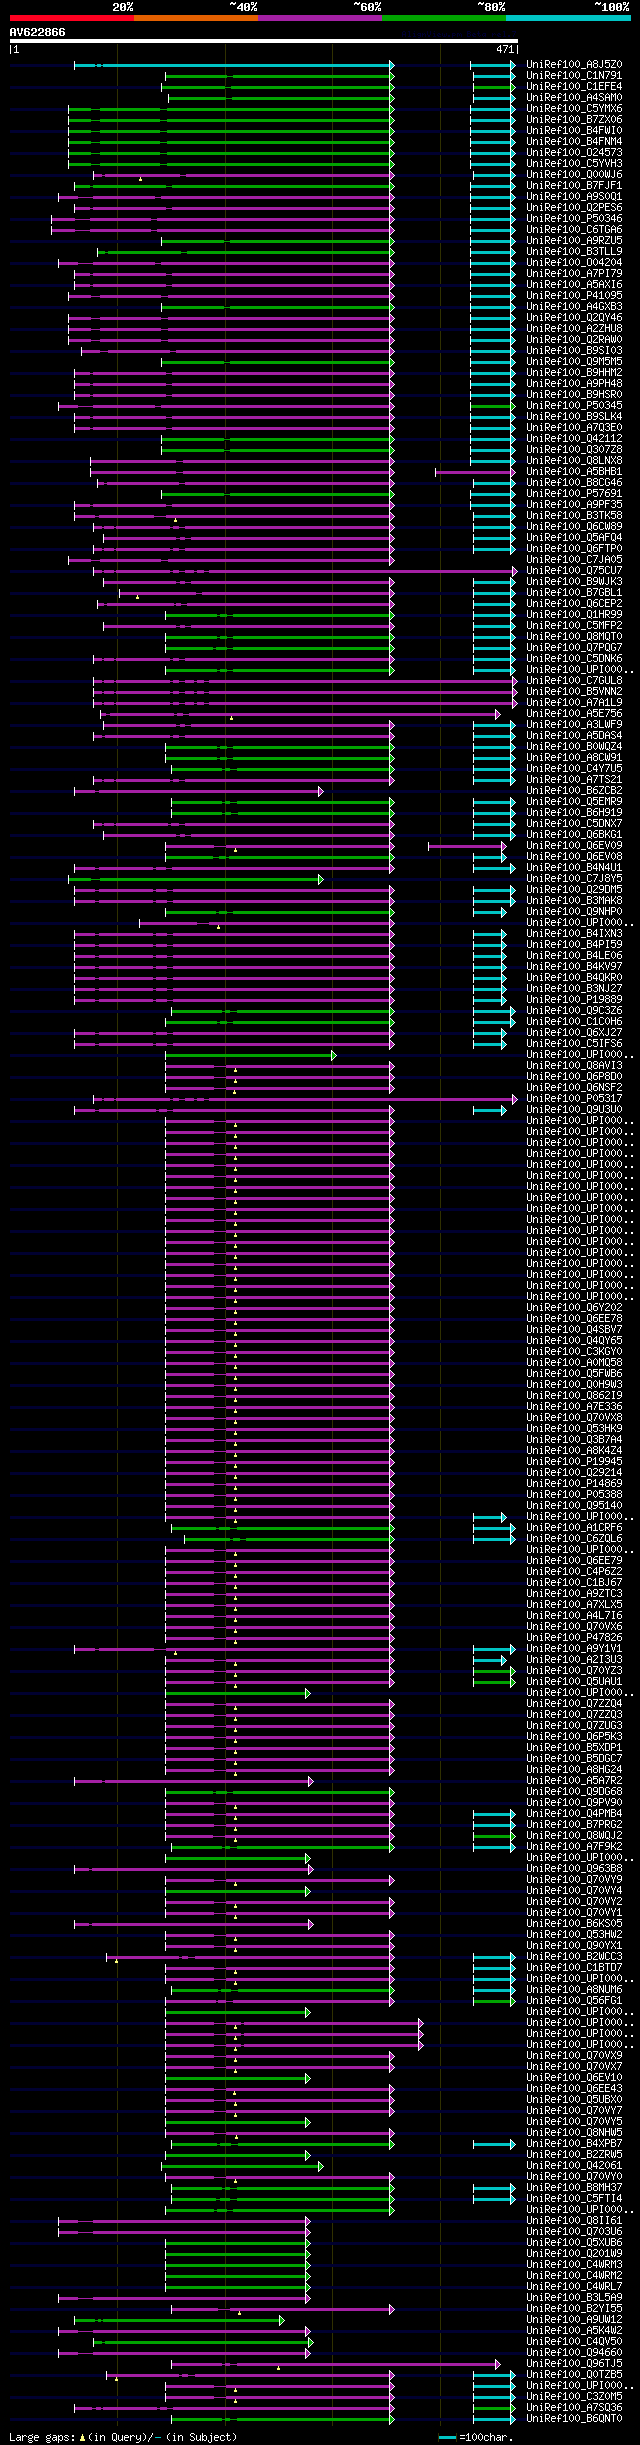Select subject label UniRef100_Q96TJ5
The image size is (640, 2445).
click(574, 2363)
